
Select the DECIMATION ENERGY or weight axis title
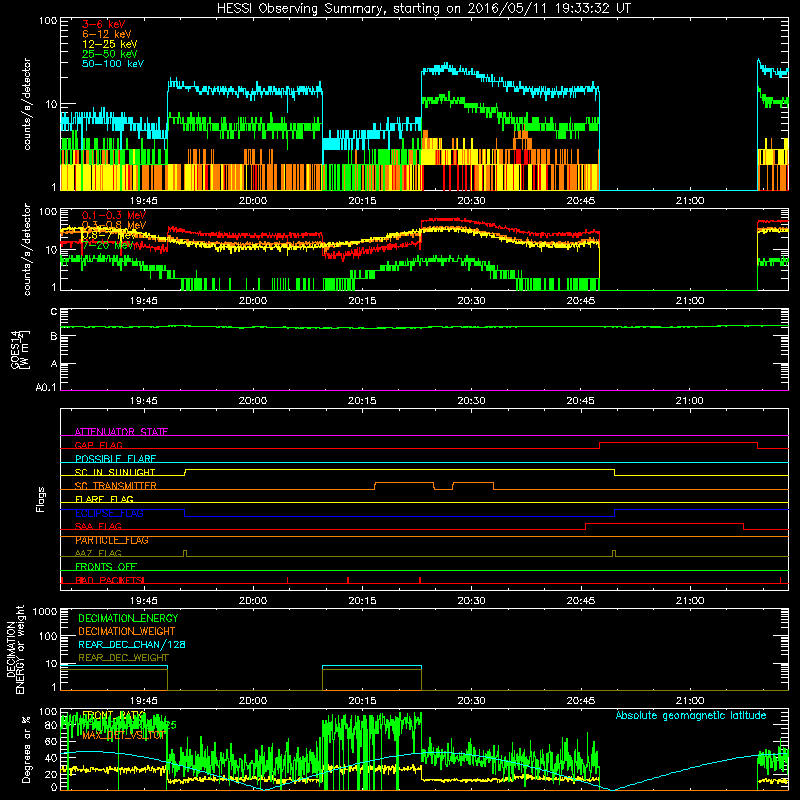click(15, 649)
